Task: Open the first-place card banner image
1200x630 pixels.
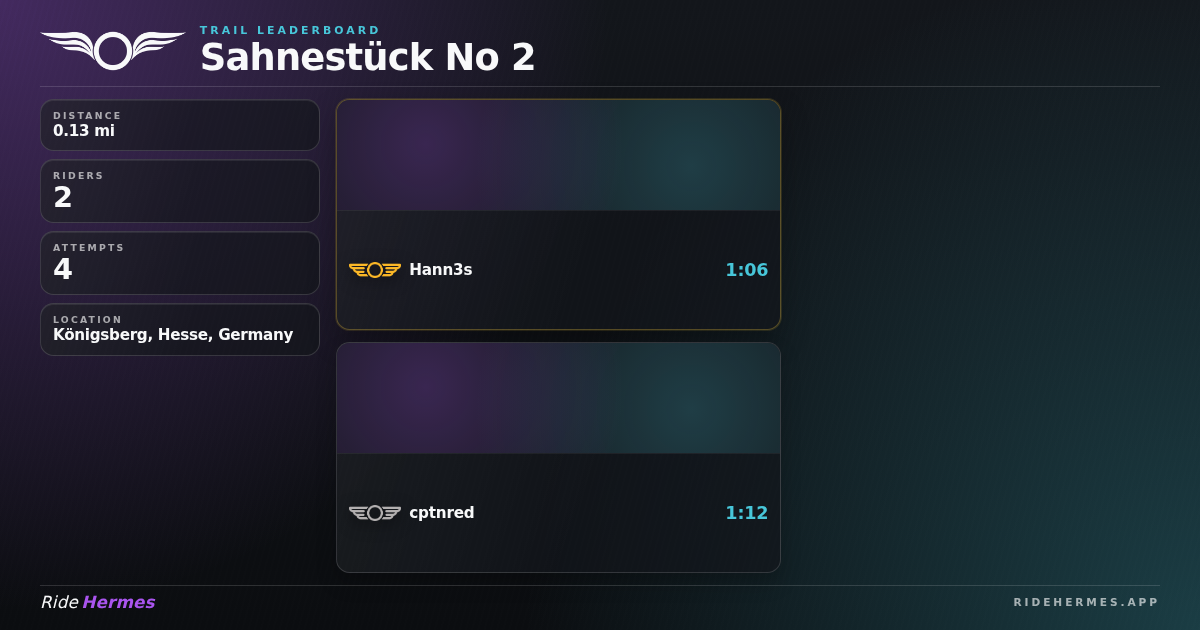Action: point(558,155)
